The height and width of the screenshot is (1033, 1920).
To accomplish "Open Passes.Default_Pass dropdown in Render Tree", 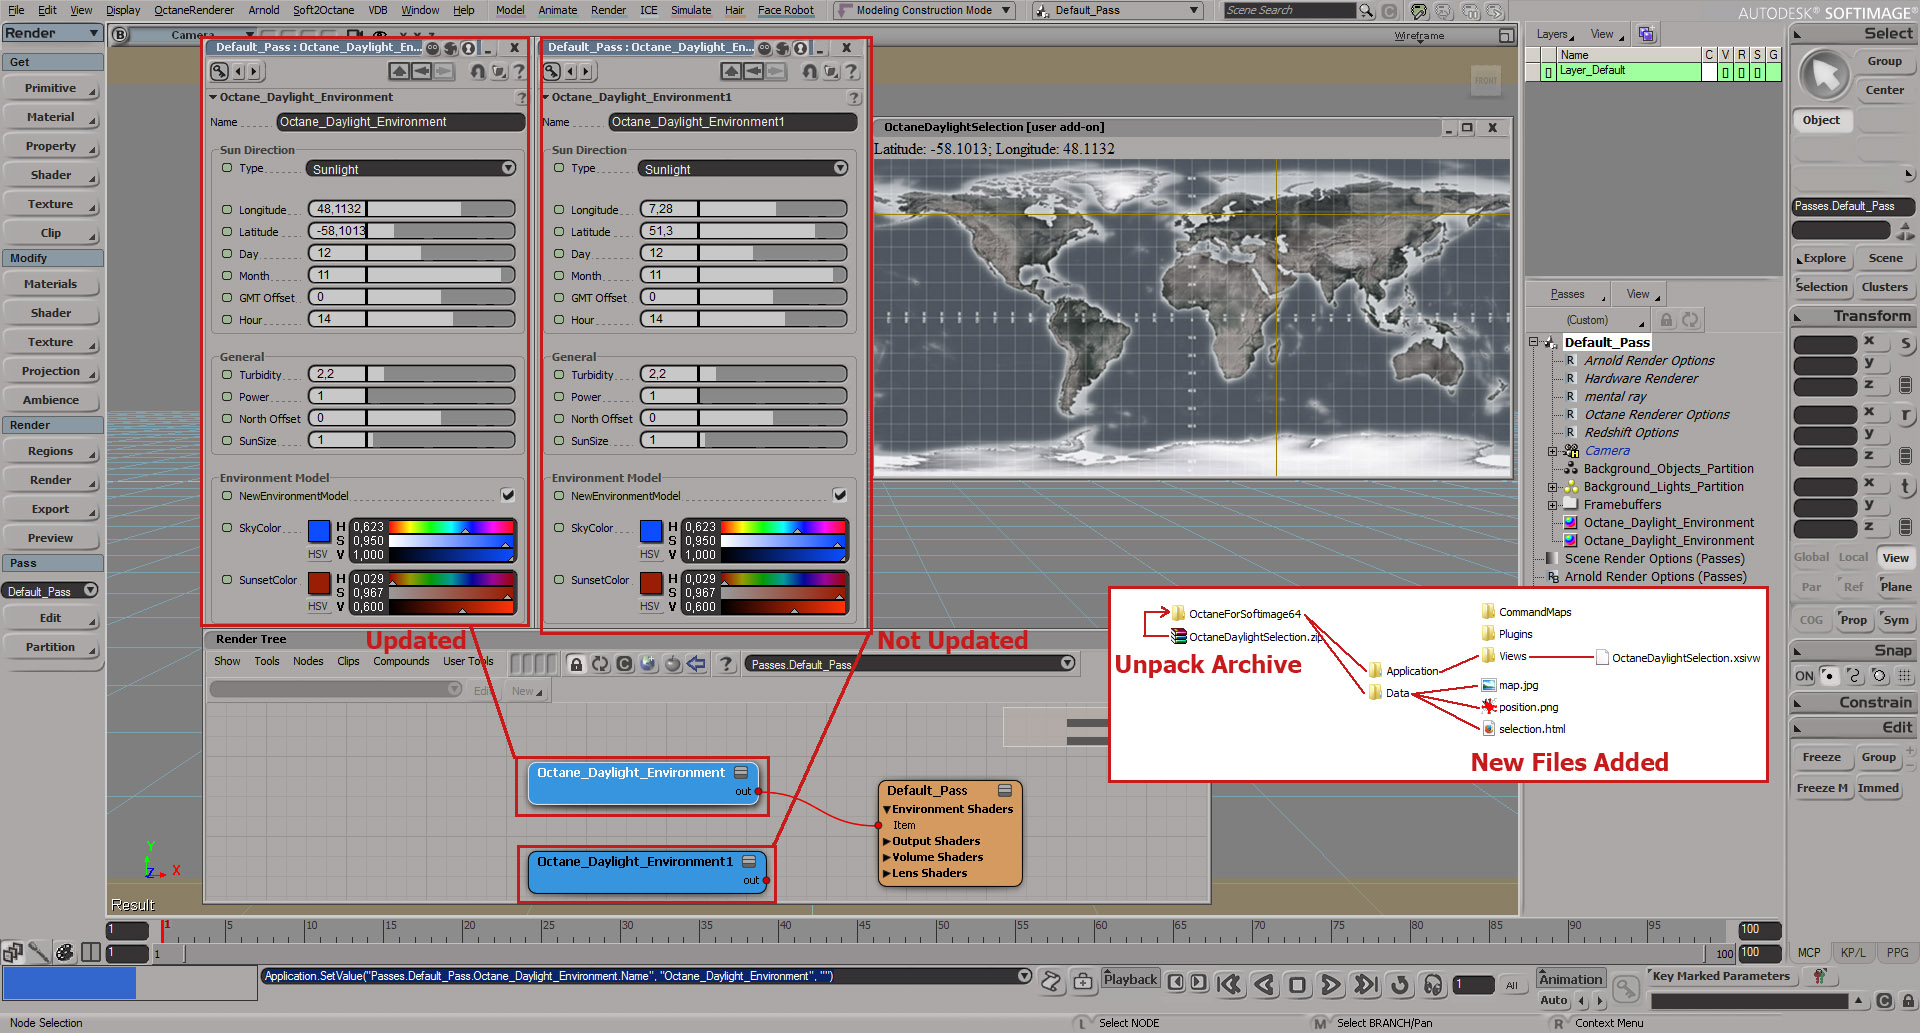I will pyautogui.click(x=911, y=664).
